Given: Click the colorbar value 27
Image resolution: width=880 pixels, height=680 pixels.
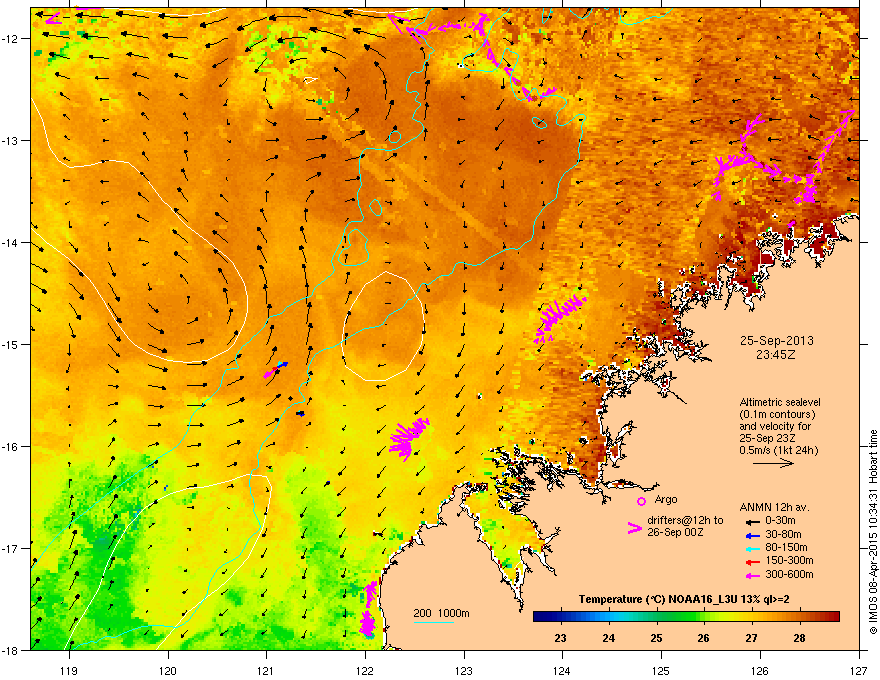Looking at the screenshot, I should pos(751,638).
